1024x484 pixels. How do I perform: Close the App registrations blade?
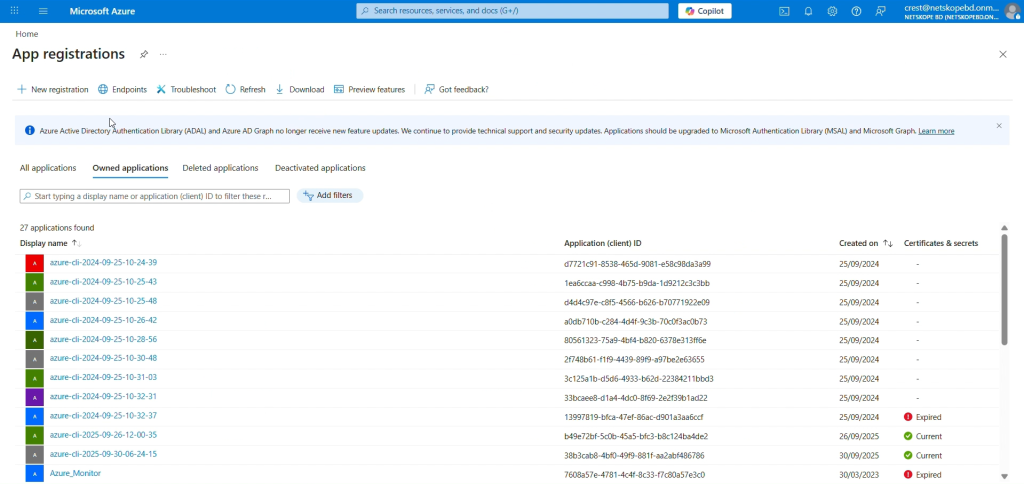(1003, 54)
